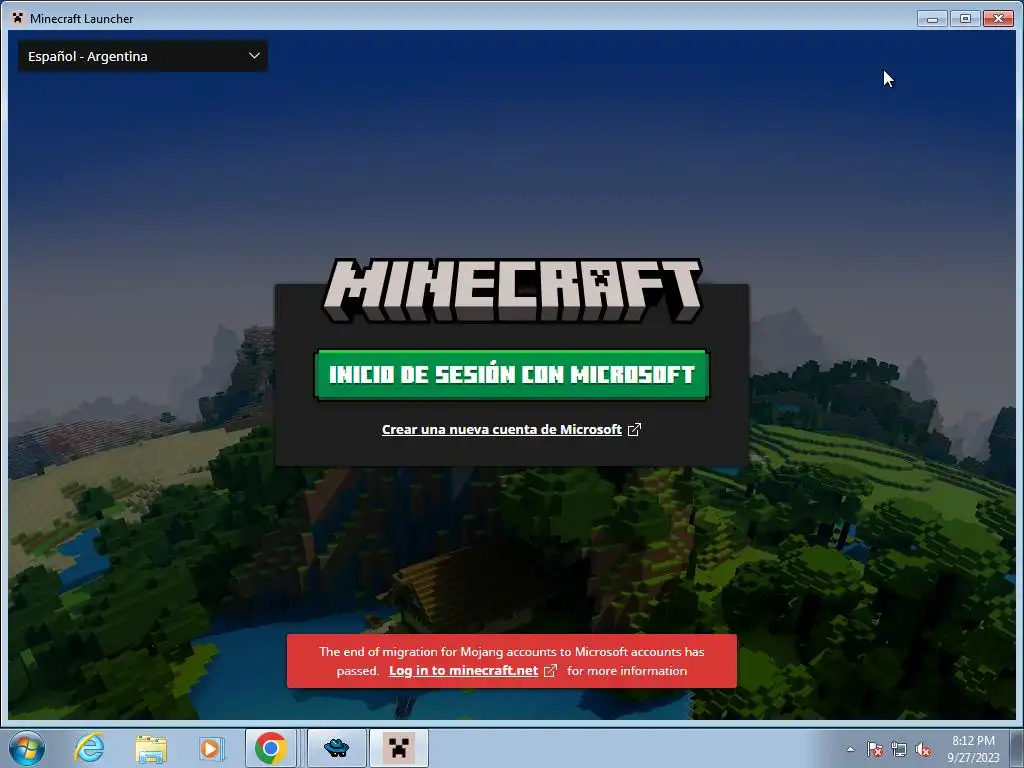Minimize the Minecraft Launcher window
The width and height of the screenshot is (1024, 768).
click(x=932, y=18)
